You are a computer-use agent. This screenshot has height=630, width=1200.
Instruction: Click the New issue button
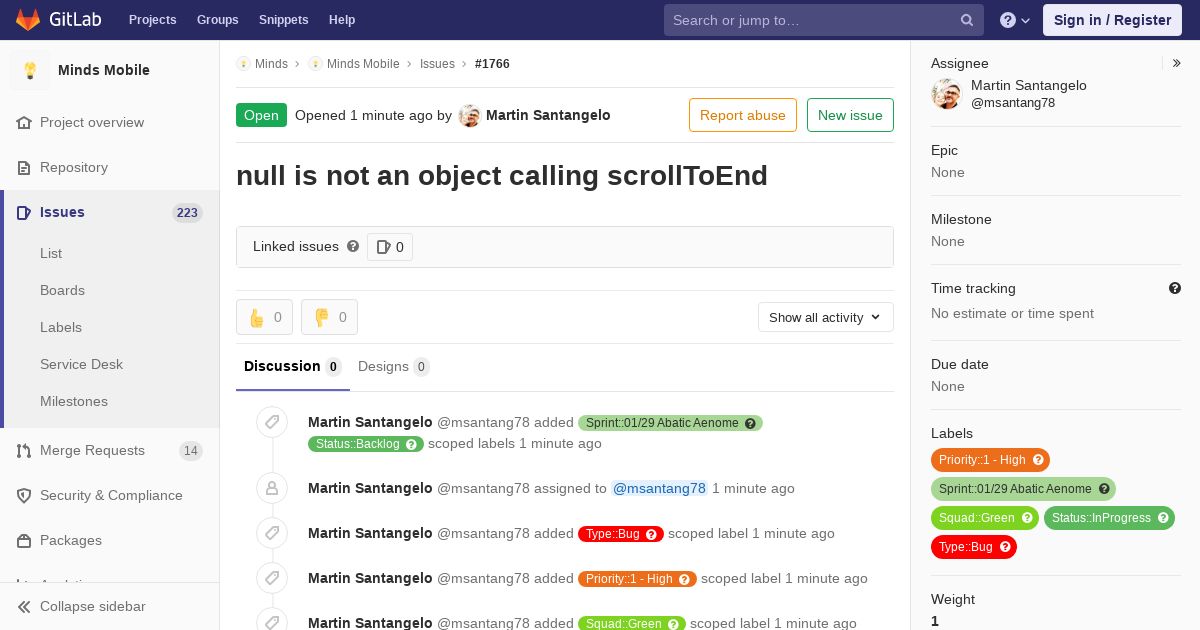[x=850, y=115]
